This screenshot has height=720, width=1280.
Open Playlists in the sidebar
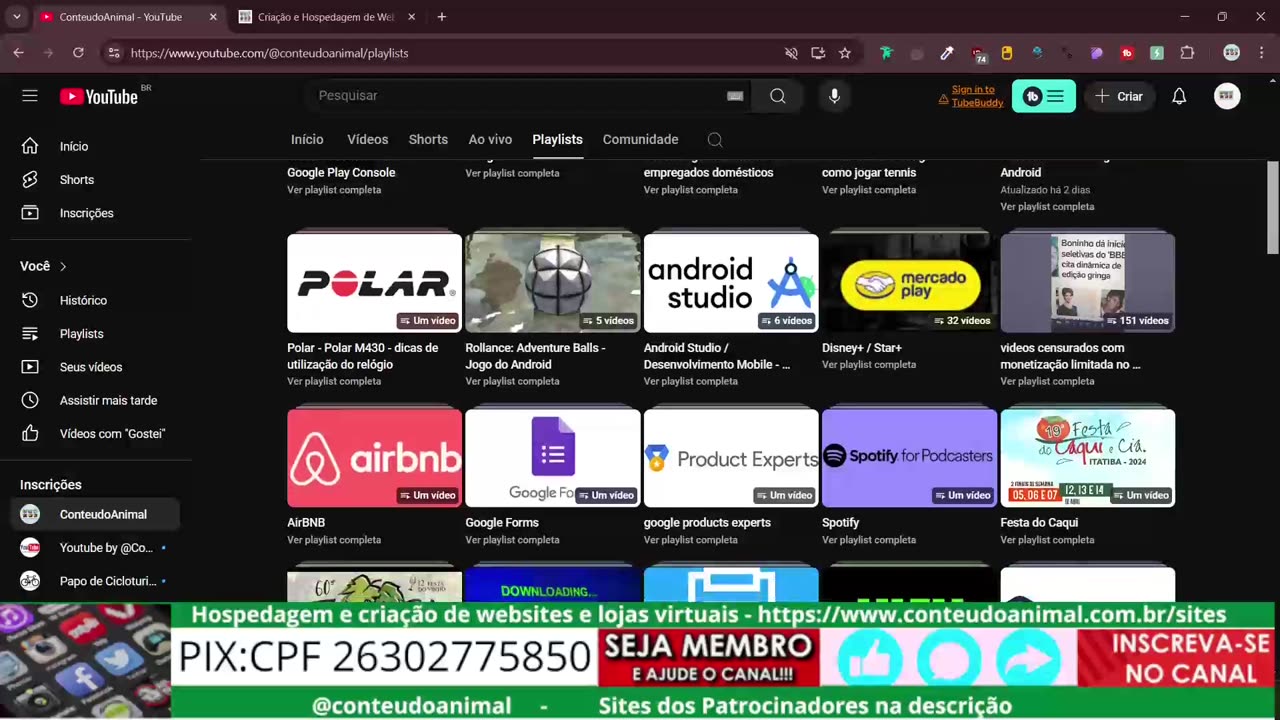coord(96,334)
